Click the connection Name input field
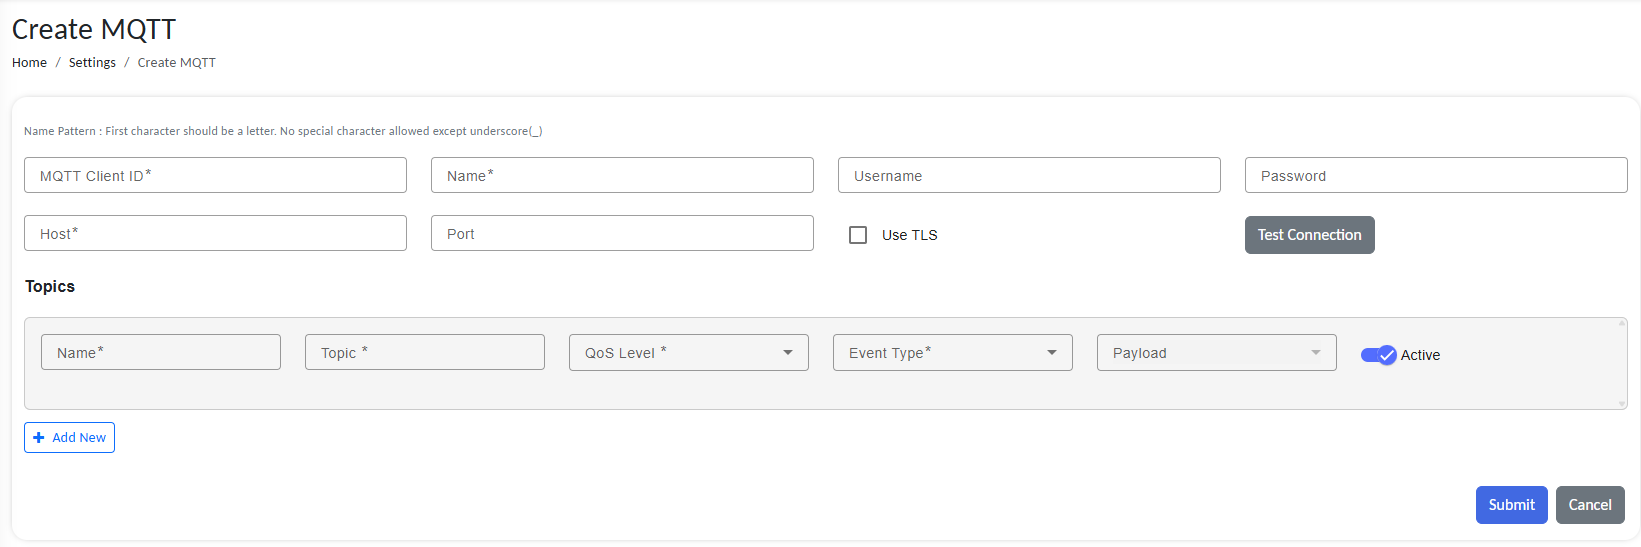Image resolution: width=1641 pixels, height=547 pixels. point(622,175)
